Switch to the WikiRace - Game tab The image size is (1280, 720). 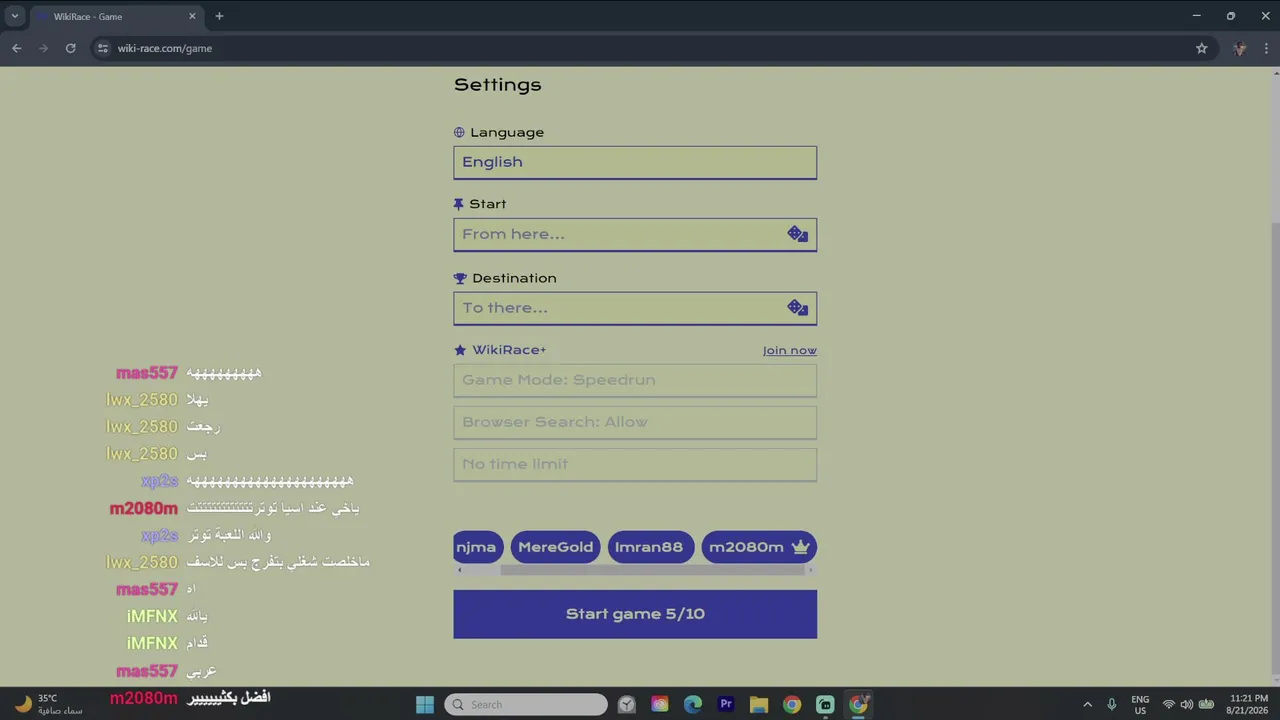[x=115, y=16]
